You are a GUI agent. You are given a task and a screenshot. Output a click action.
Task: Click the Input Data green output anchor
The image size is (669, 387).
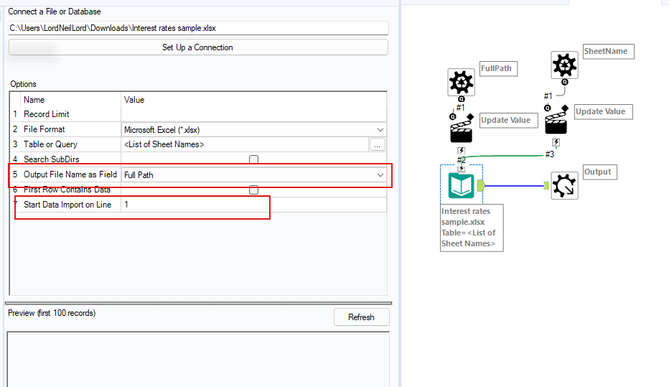[481, 186]
